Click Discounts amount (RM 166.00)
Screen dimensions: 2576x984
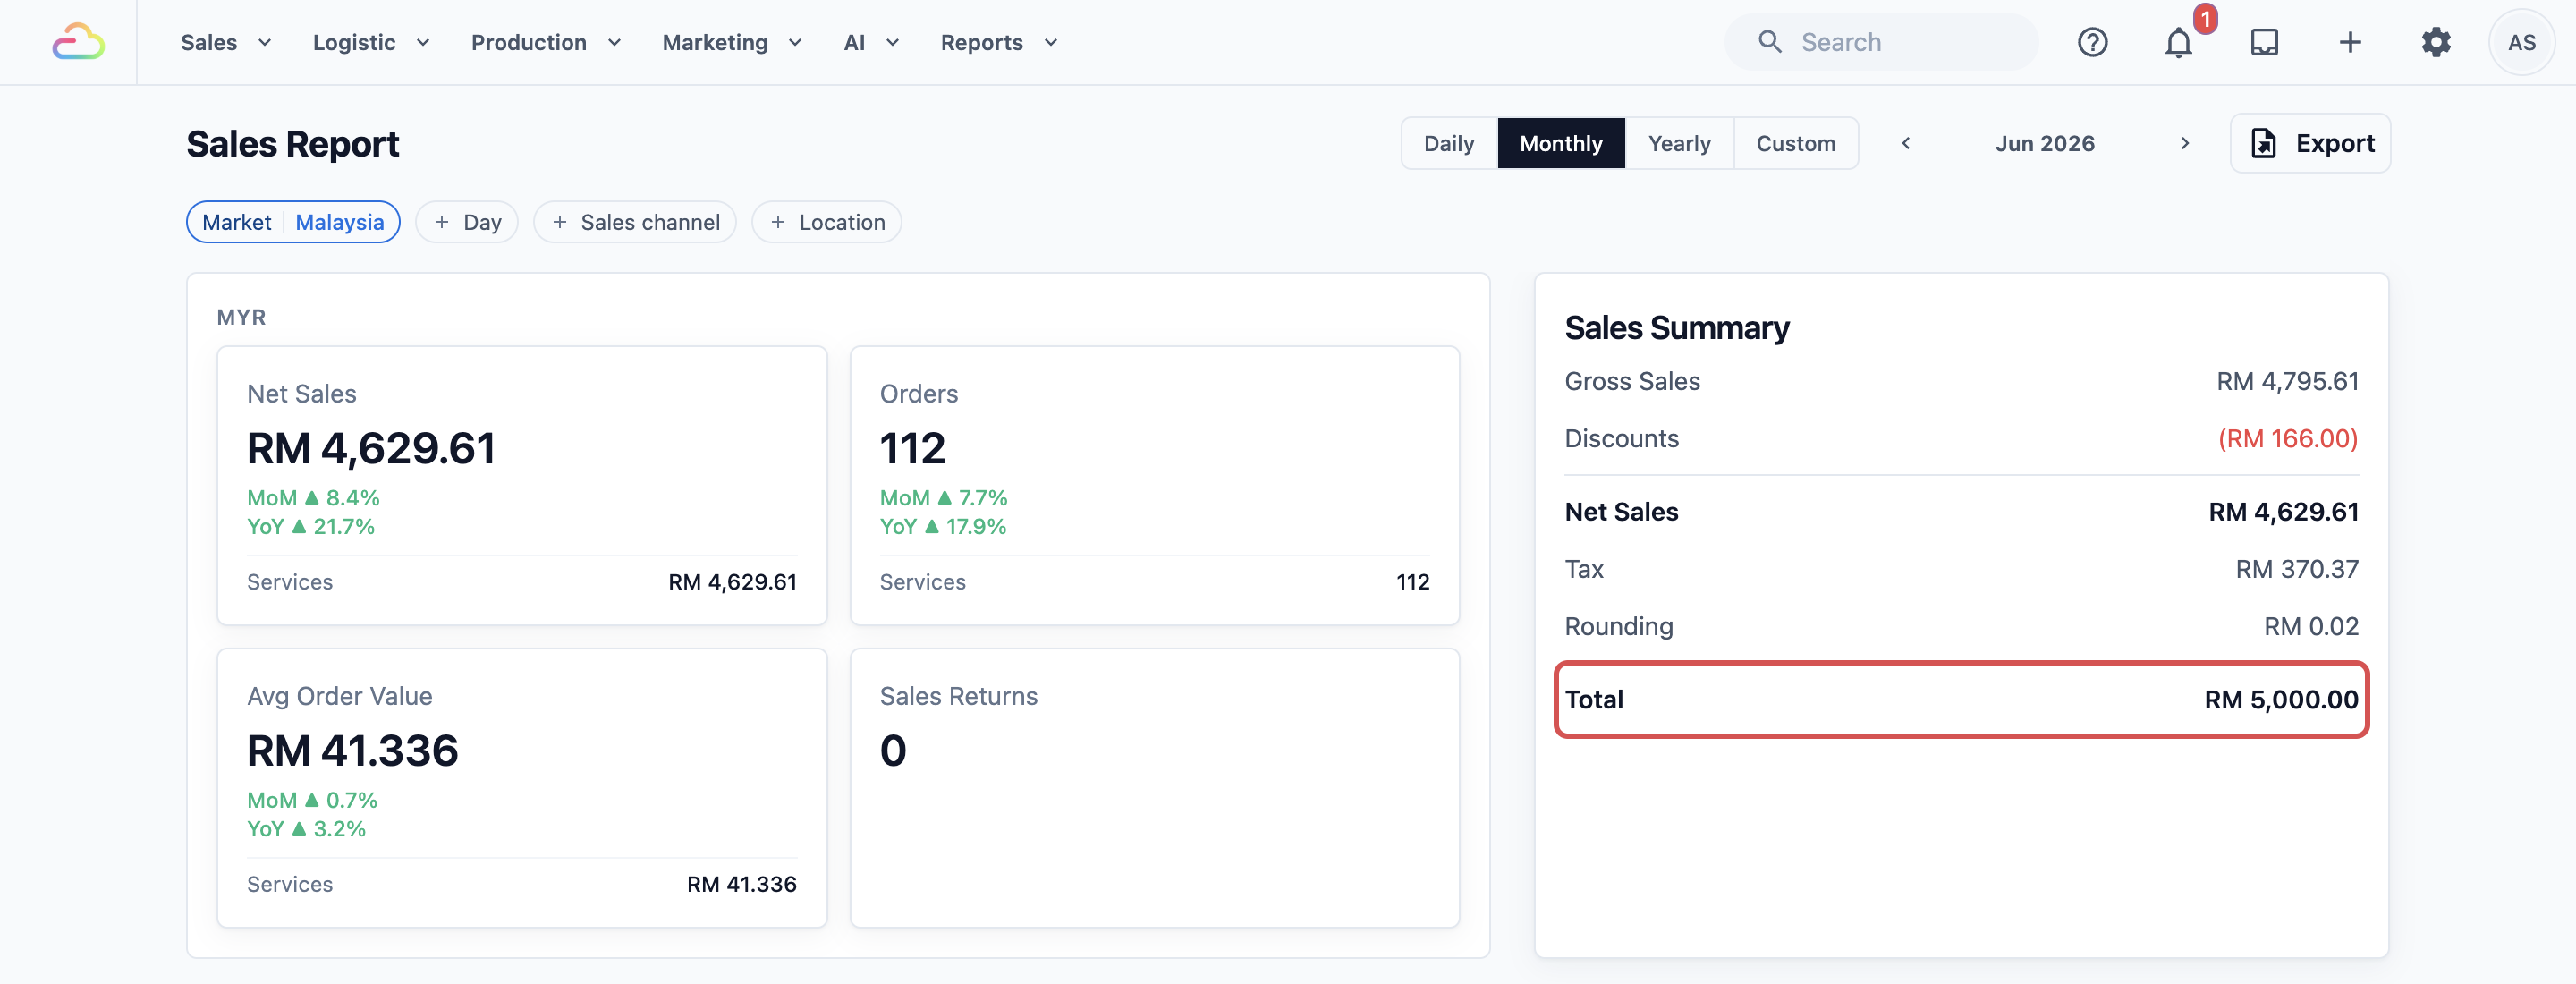click(x=2288, y=438)
